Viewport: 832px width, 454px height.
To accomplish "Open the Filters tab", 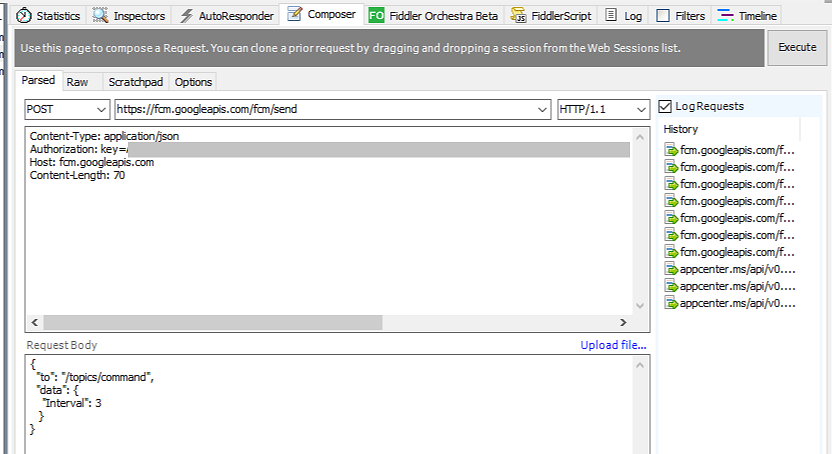I will coord(681,15).
